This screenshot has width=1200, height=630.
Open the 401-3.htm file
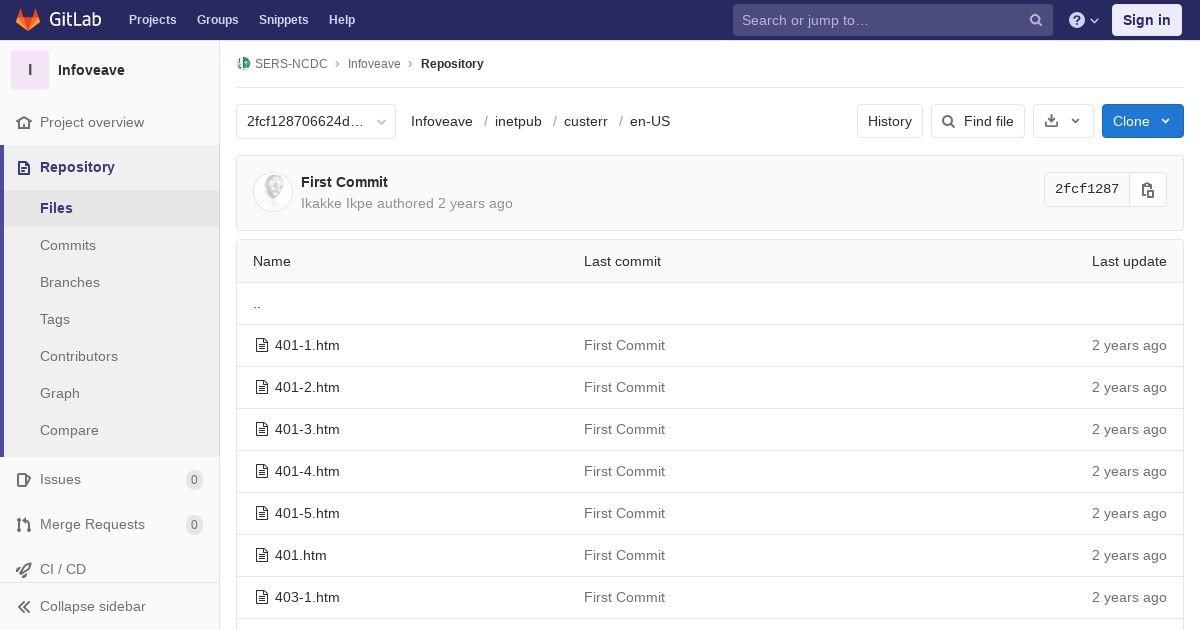click(x=307, y=430)
